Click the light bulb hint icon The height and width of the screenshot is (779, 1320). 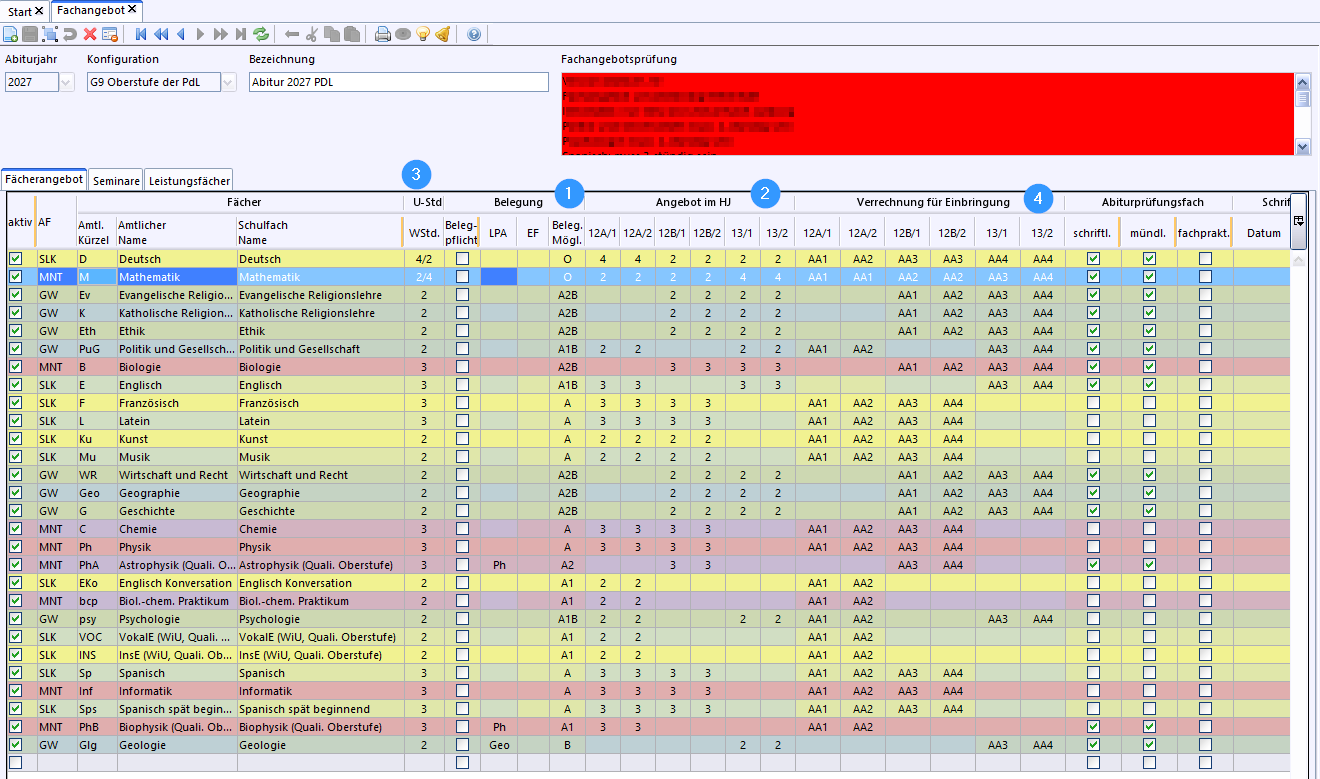coord(422,34)
